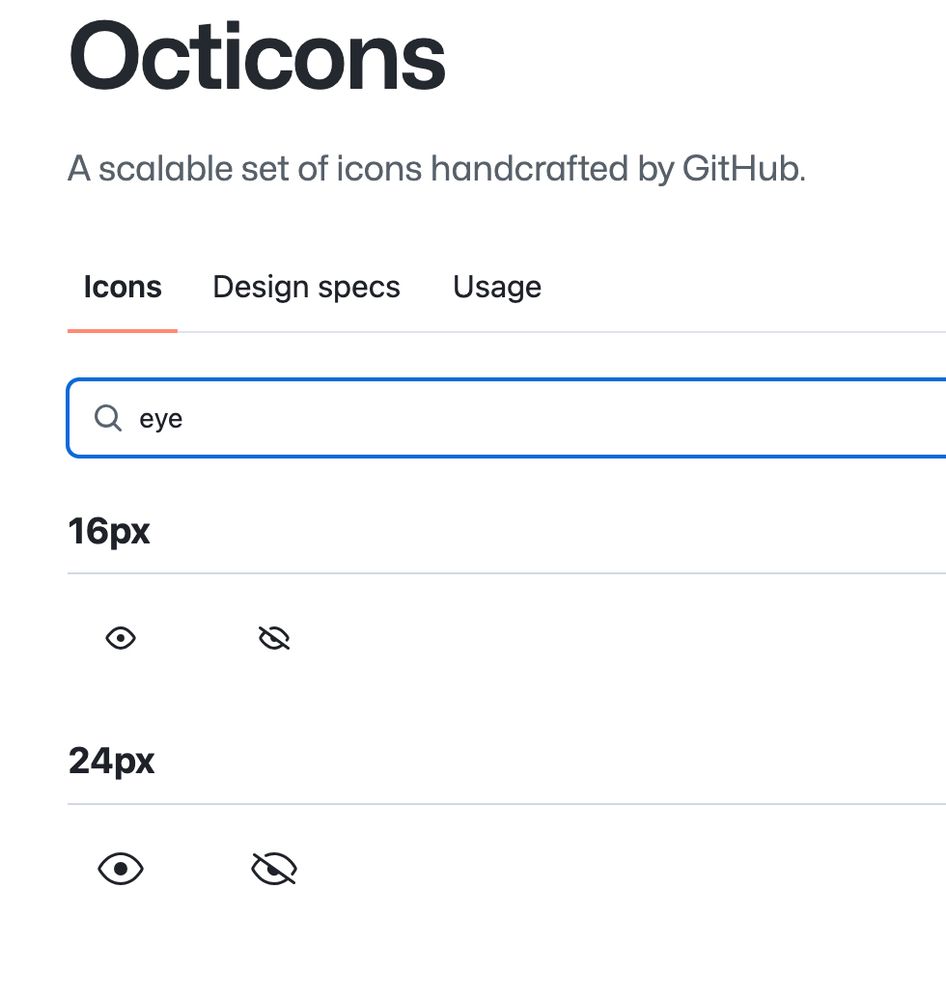946x1000 pixels.
Task: Place cursor on the typed "eye" query text
Action: [161, 419]
